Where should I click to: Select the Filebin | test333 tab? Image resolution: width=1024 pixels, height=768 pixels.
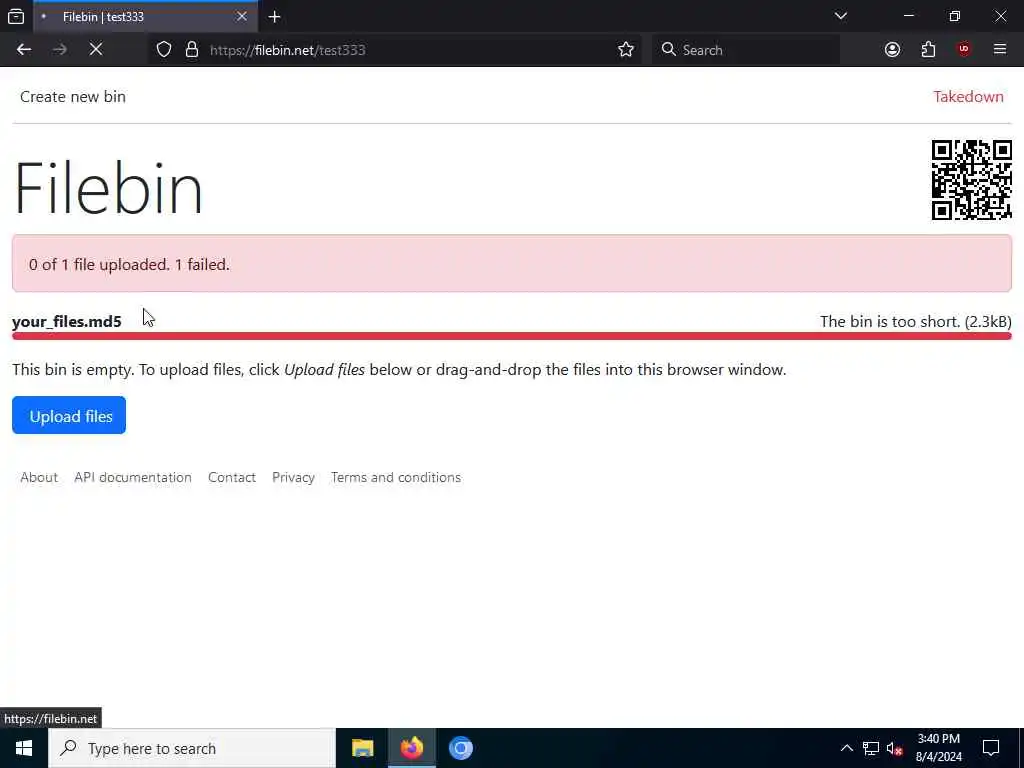(x=145, y=16)
